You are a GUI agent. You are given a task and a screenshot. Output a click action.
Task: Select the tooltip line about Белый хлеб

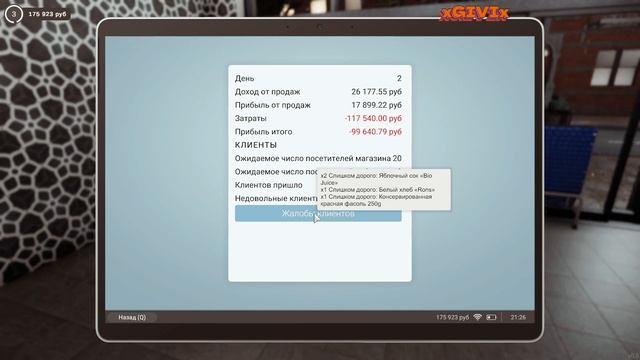(x=378, y=190)
